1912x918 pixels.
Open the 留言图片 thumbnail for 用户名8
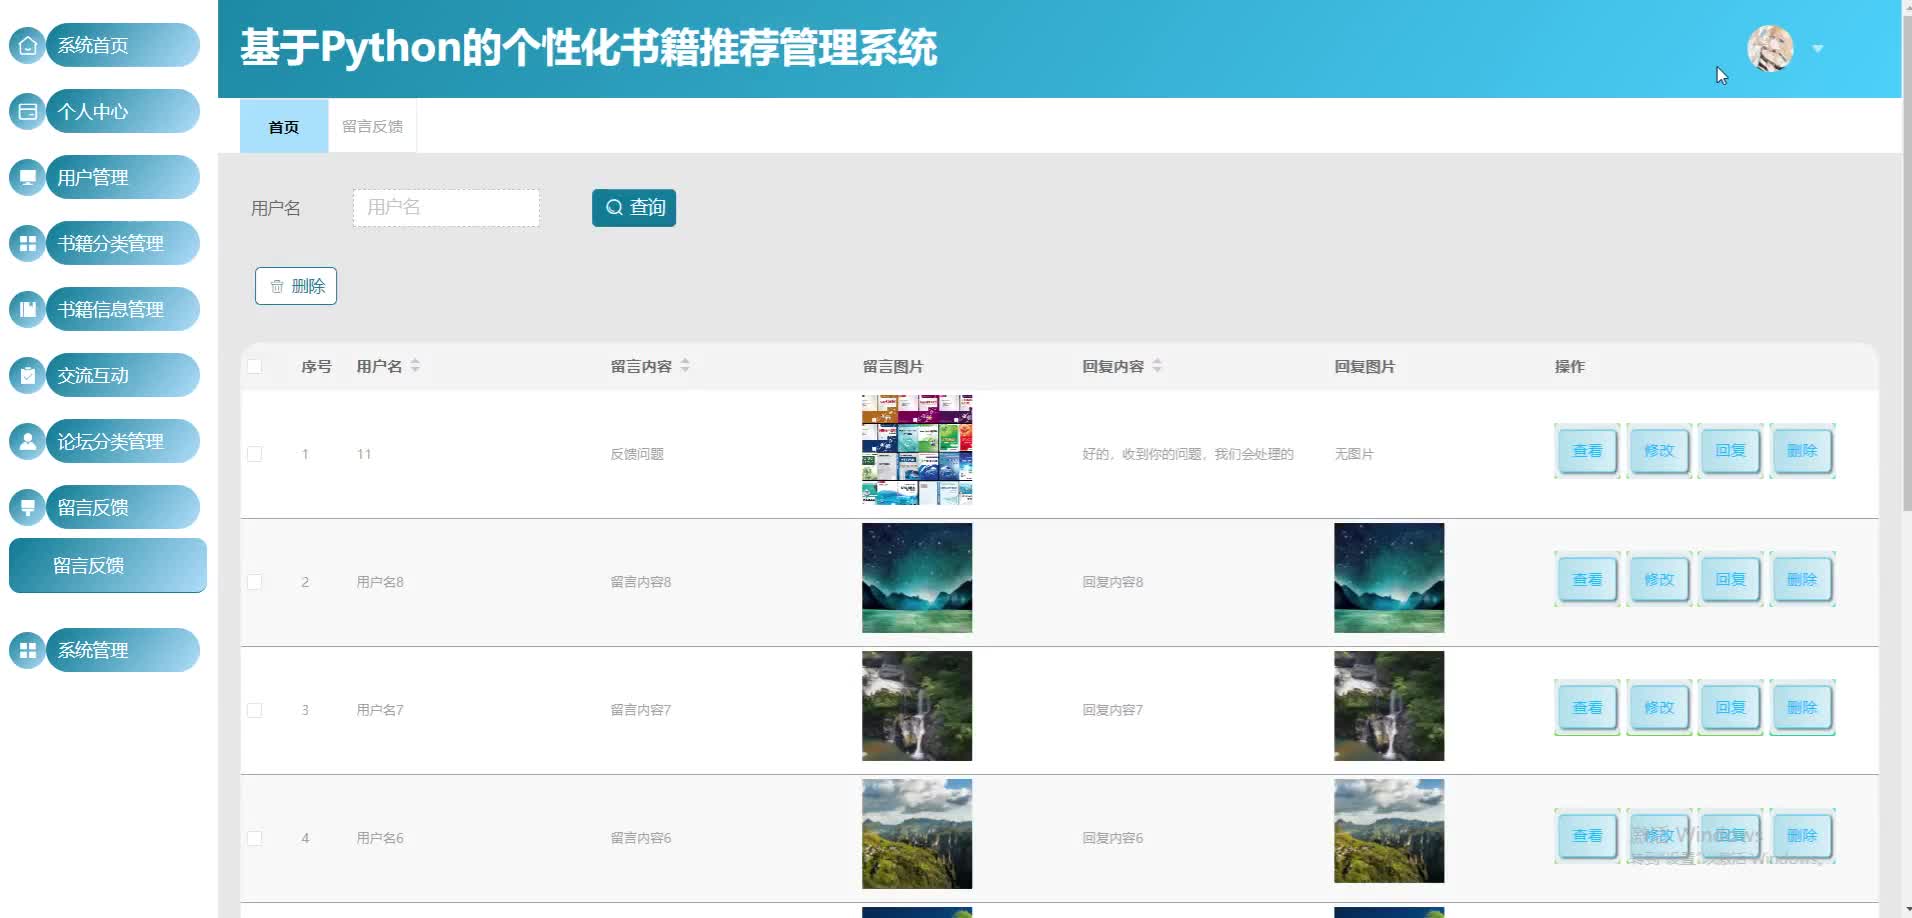click(917, 578)
